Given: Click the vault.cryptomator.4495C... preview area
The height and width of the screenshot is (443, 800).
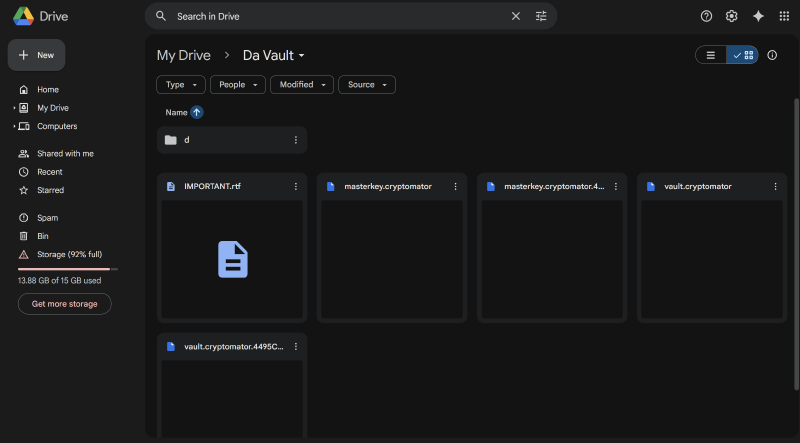Looking at the screenshot, I should point(232,399).
